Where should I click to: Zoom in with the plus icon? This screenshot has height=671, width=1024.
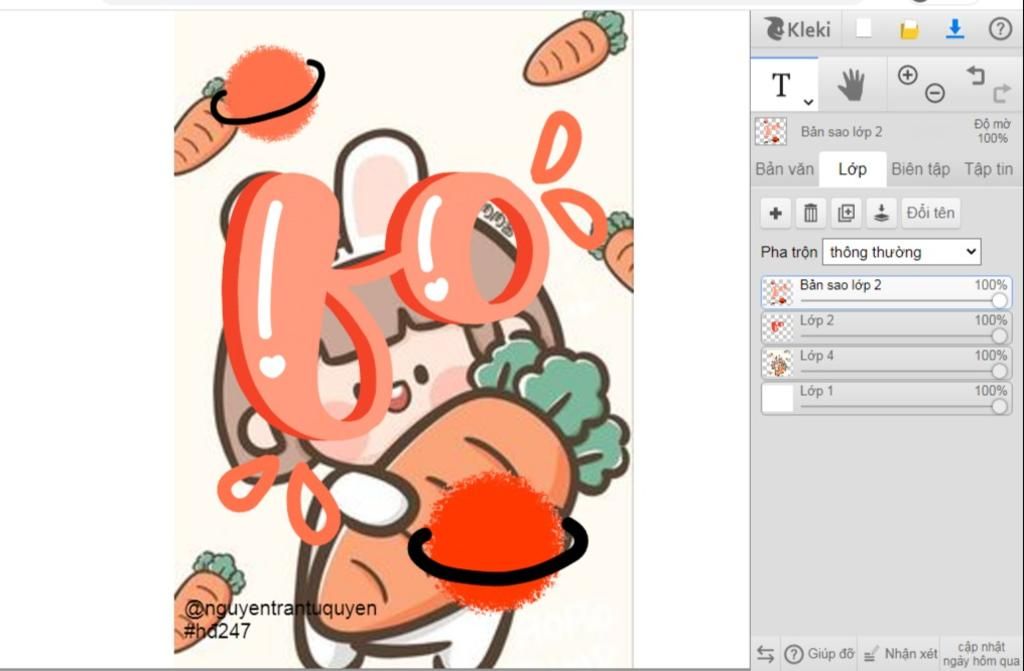[907, 75]
